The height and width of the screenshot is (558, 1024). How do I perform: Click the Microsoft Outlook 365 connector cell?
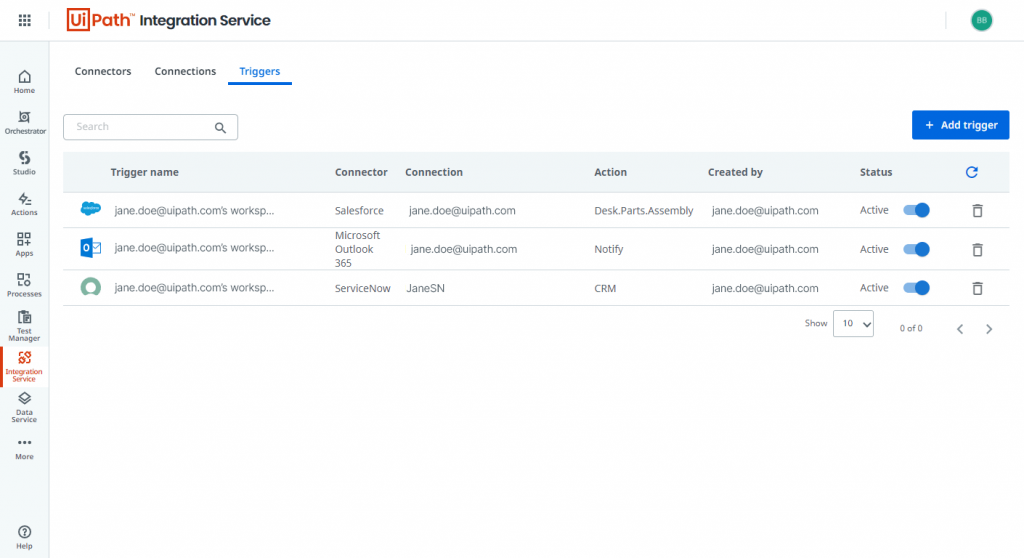pyautogui.click(x=357, y=249)
